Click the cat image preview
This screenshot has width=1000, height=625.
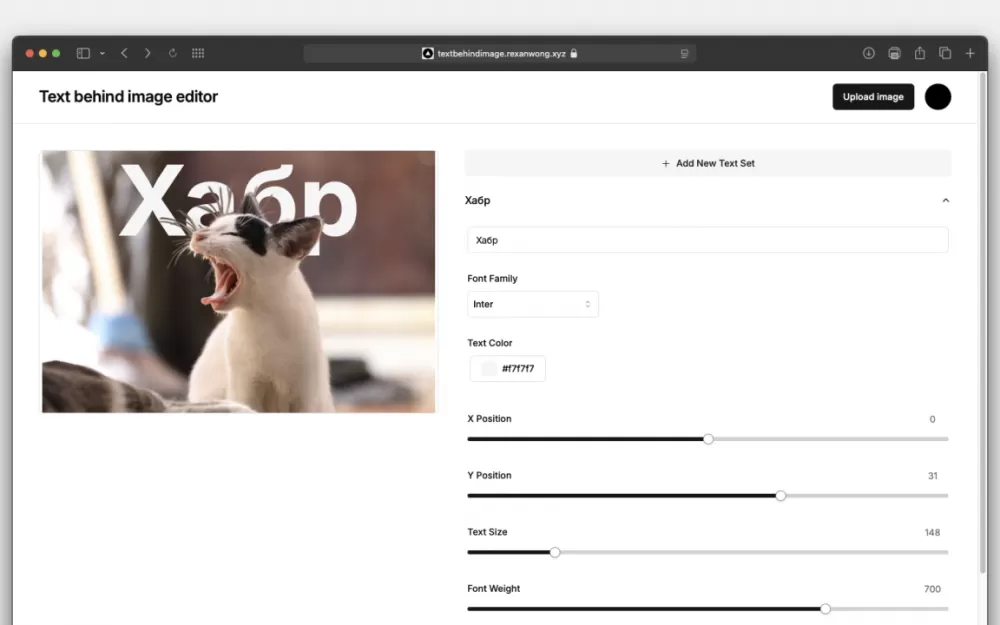[239, 282]
